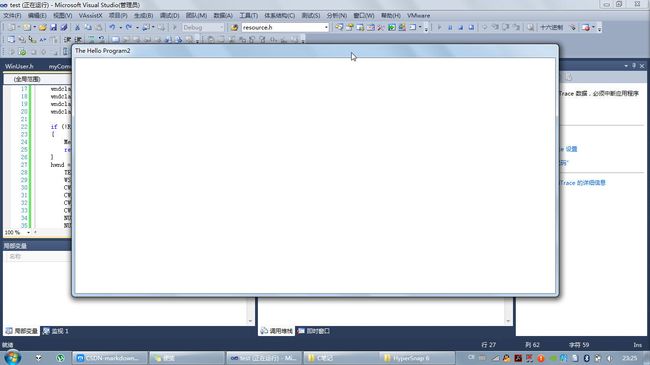650x365 pixels.
Task: Open the editor zoom 100 % dropdown
Action: (x=28, y=232)
